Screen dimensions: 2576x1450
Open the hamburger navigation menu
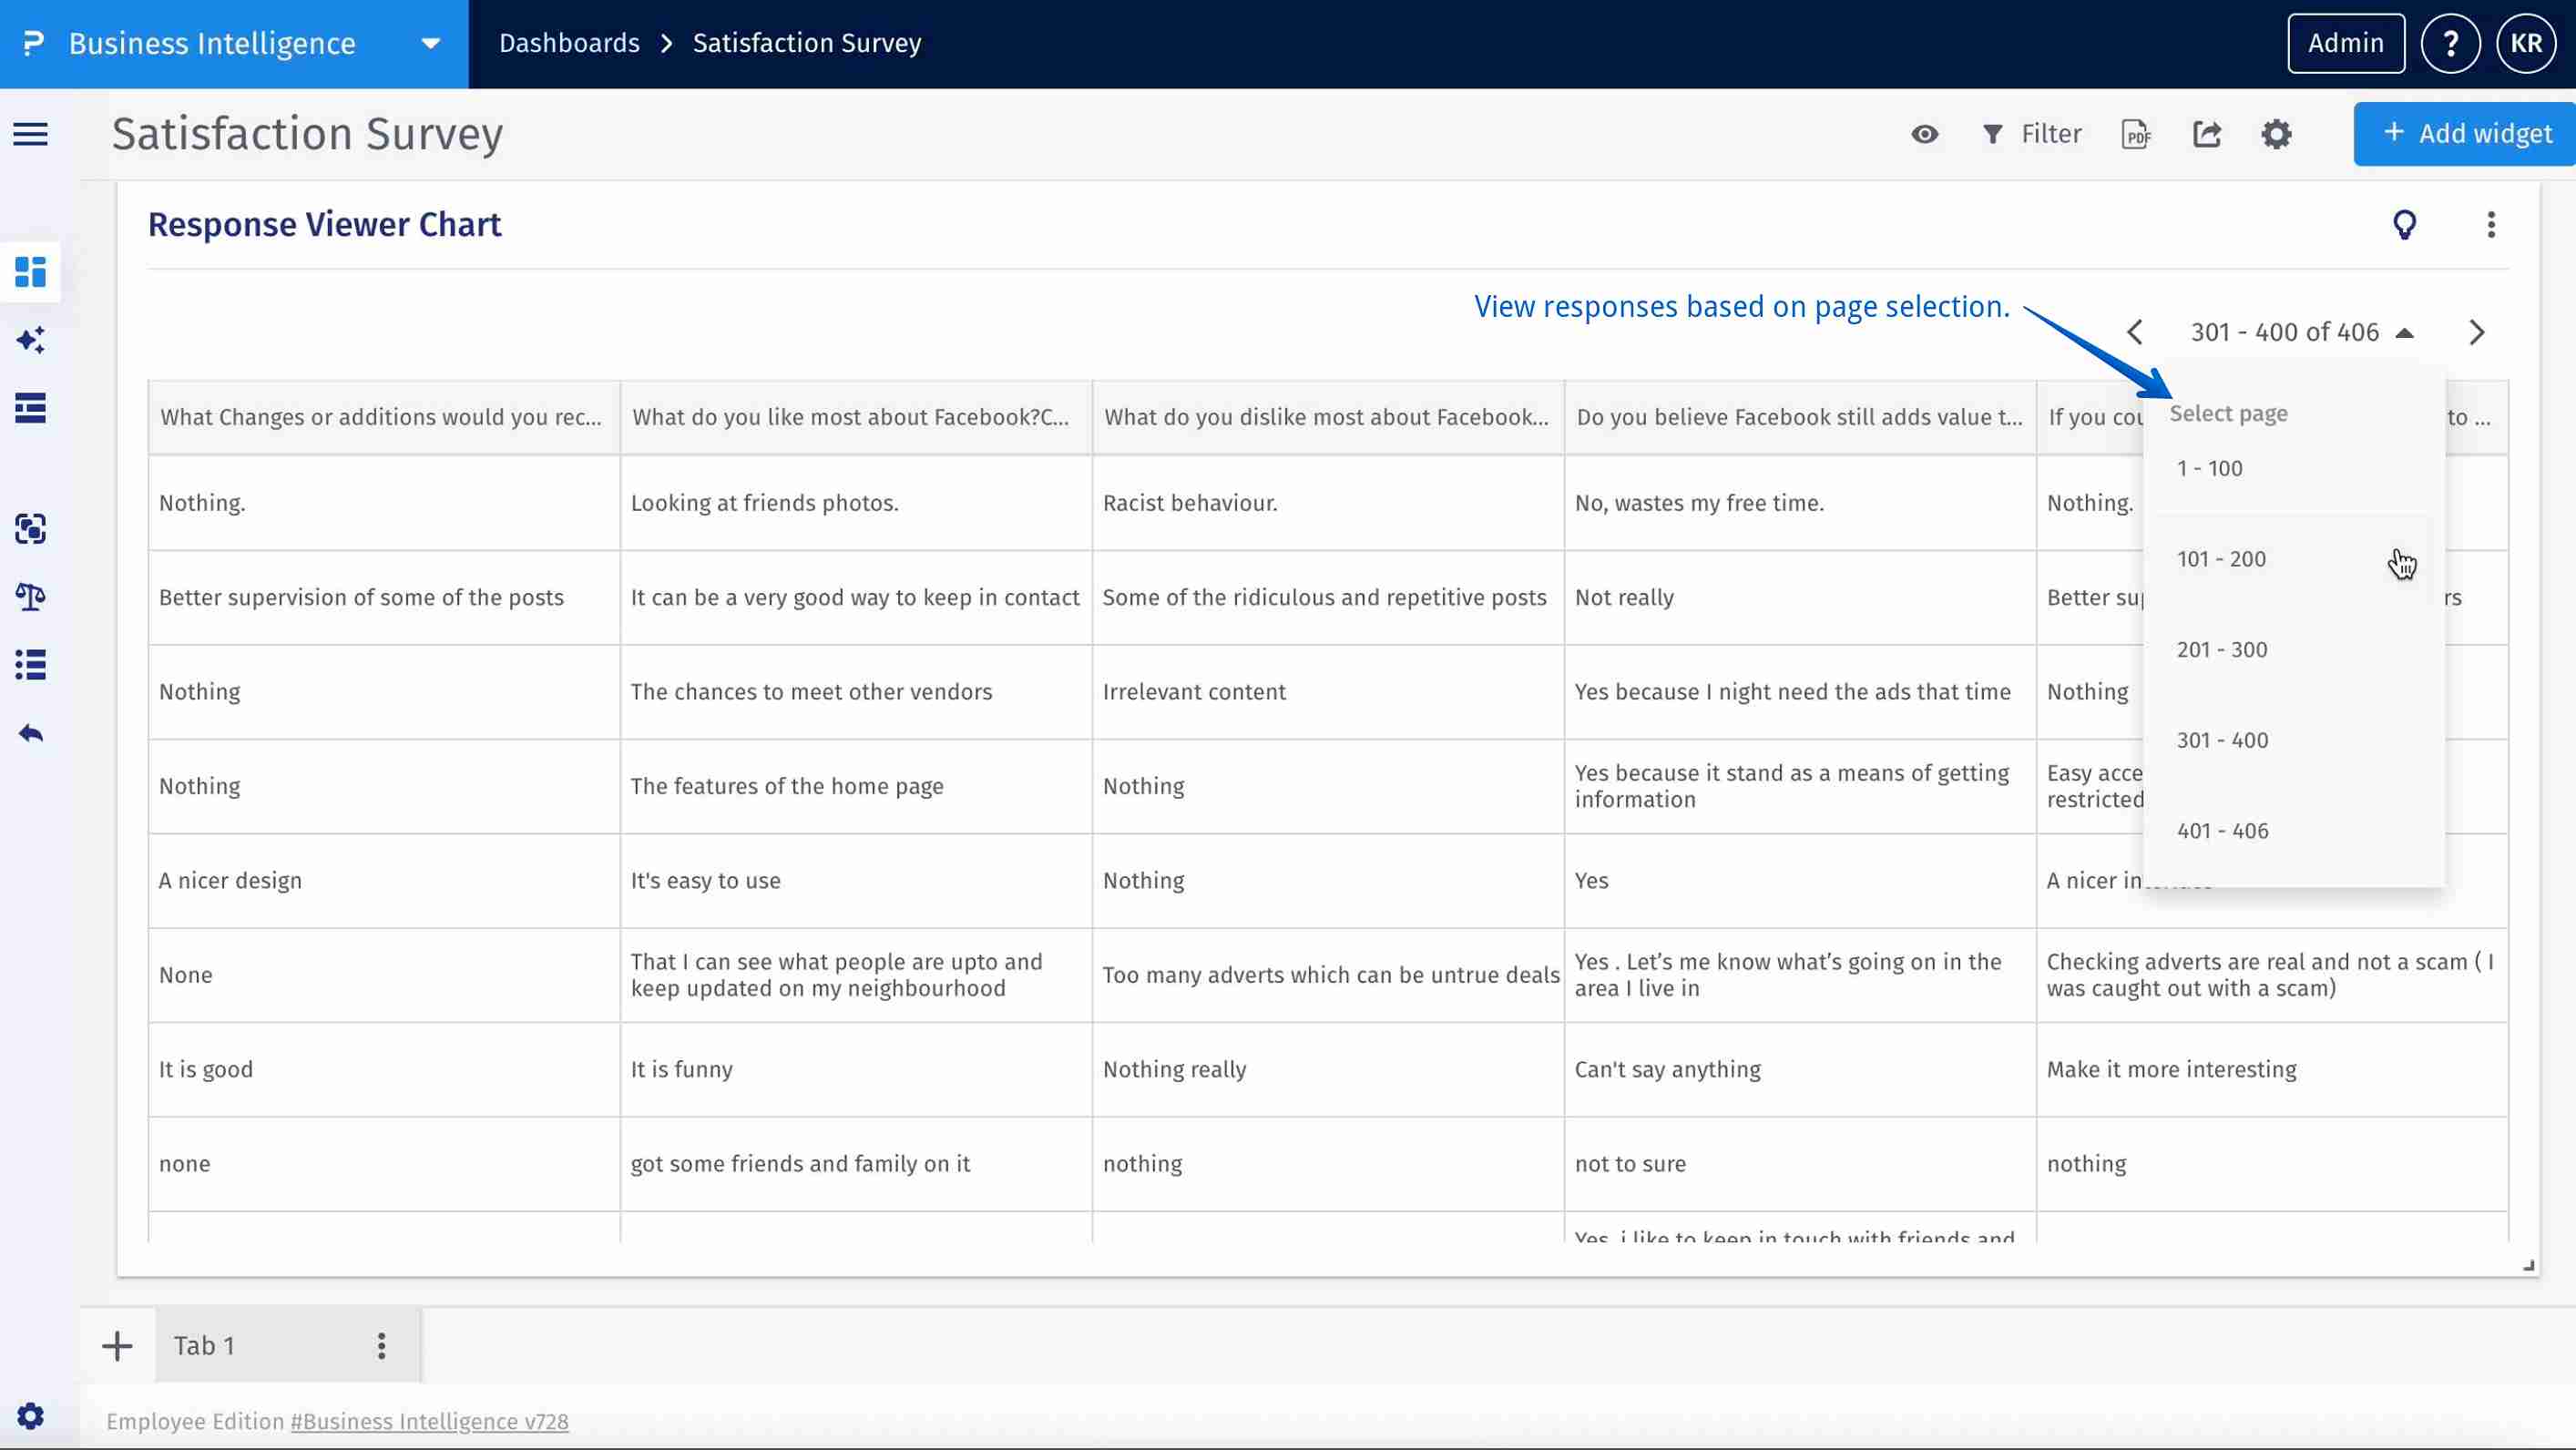[x=29, y=133]
